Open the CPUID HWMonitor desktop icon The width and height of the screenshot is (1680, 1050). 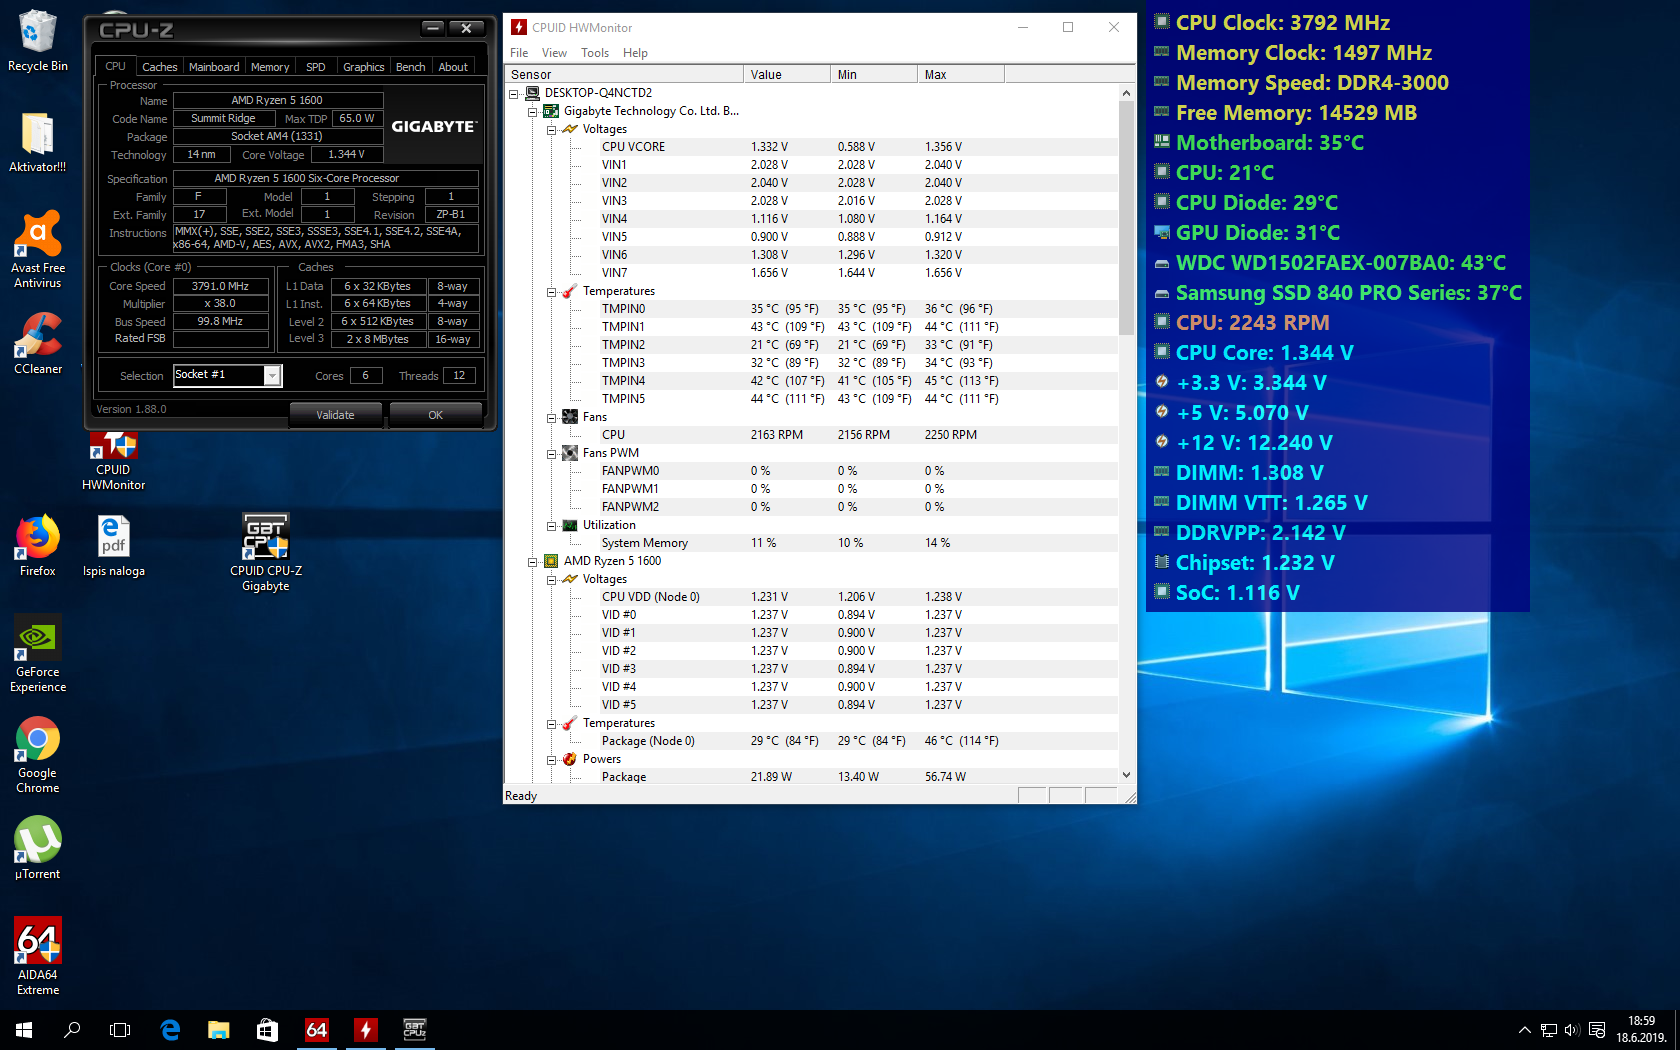[113, 449]
